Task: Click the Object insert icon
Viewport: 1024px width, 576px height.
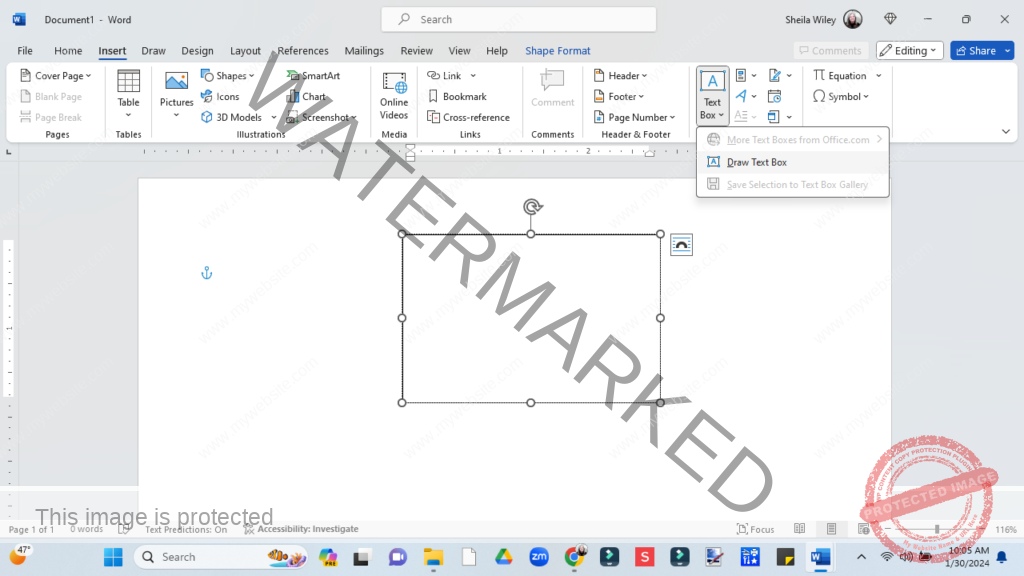Action: (773, 117)
